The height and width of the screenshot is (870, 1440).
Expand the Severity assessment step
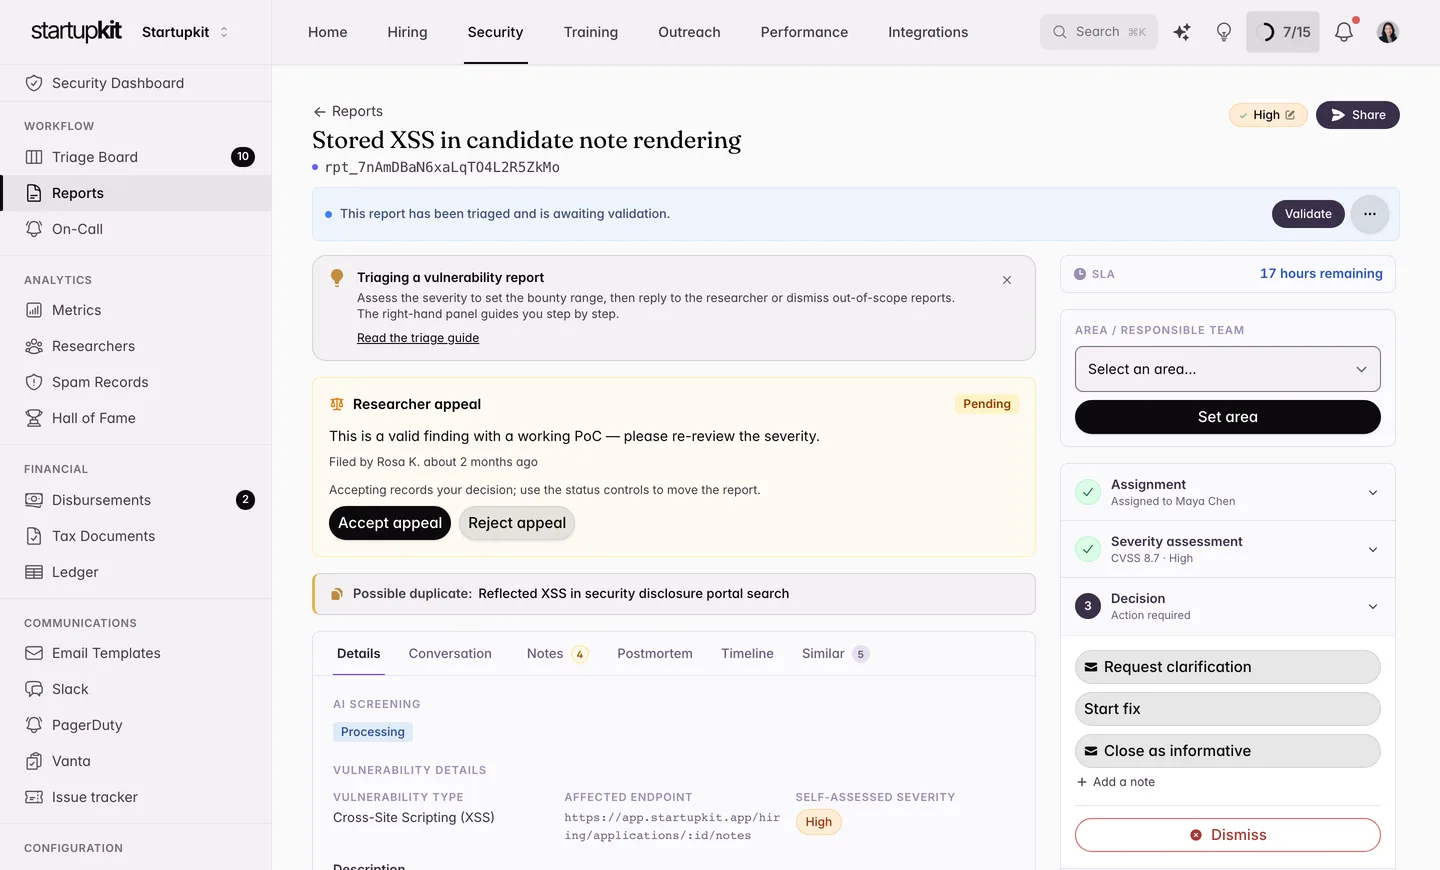[x=1228, y=549]
